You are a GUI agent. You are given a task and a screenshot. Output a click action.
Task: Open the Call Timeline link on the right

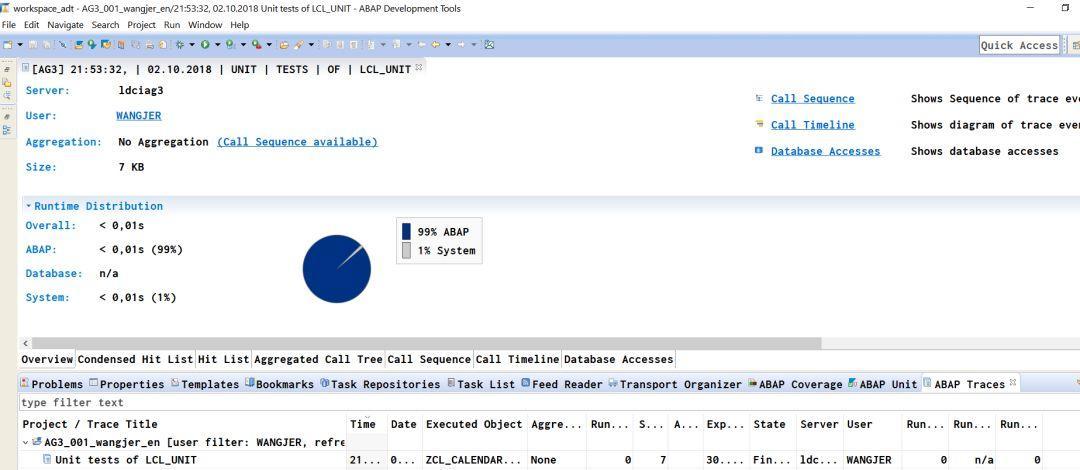pos(812,125)
